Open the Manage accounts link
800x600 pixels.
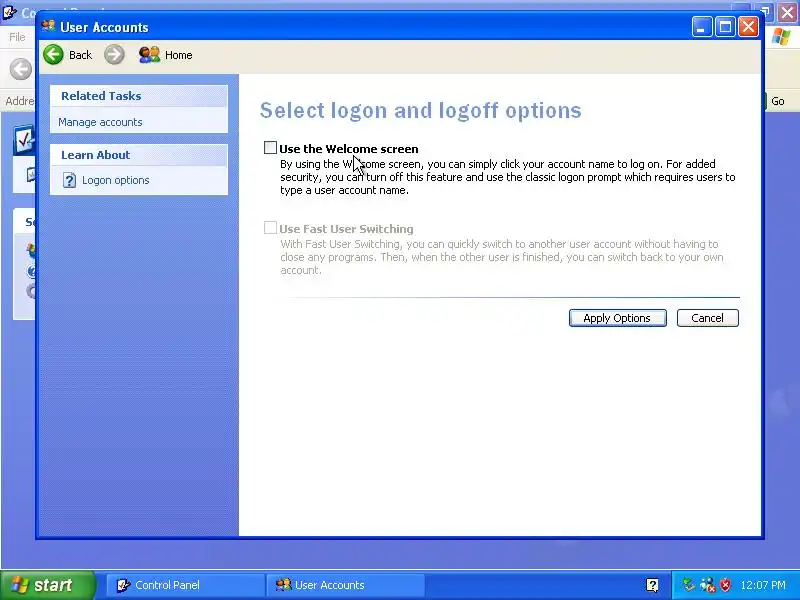point(100,122)
